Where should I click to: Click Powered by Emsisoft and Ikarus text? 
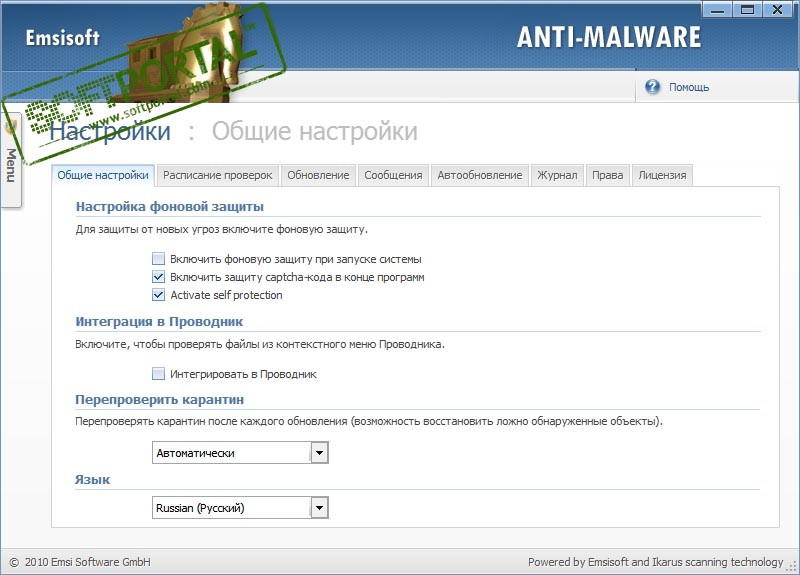click(655, 562)
